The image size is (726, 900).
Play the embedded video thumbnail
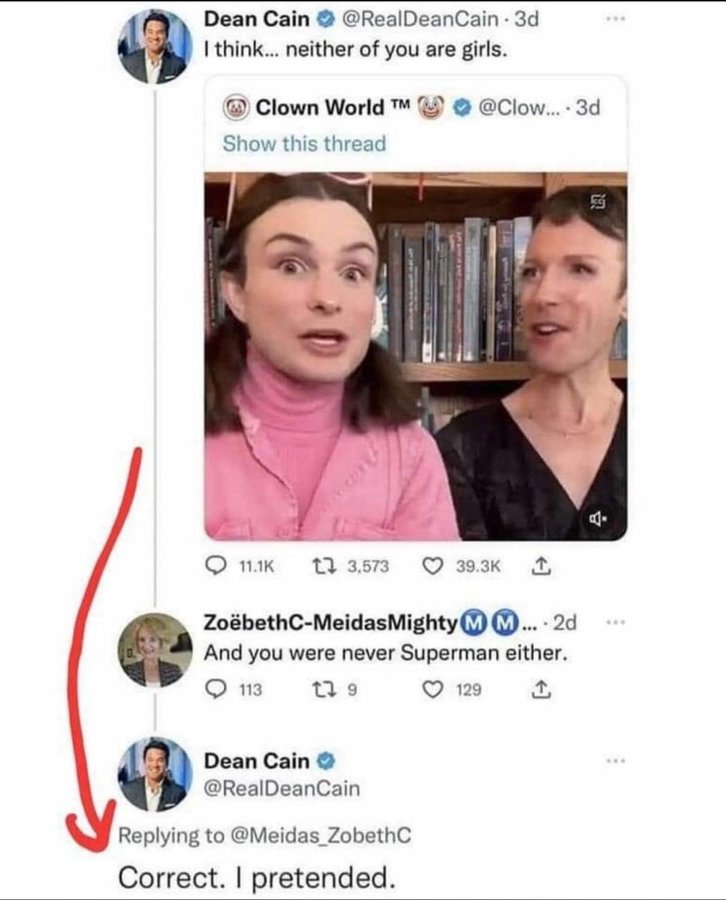[415, 357]
